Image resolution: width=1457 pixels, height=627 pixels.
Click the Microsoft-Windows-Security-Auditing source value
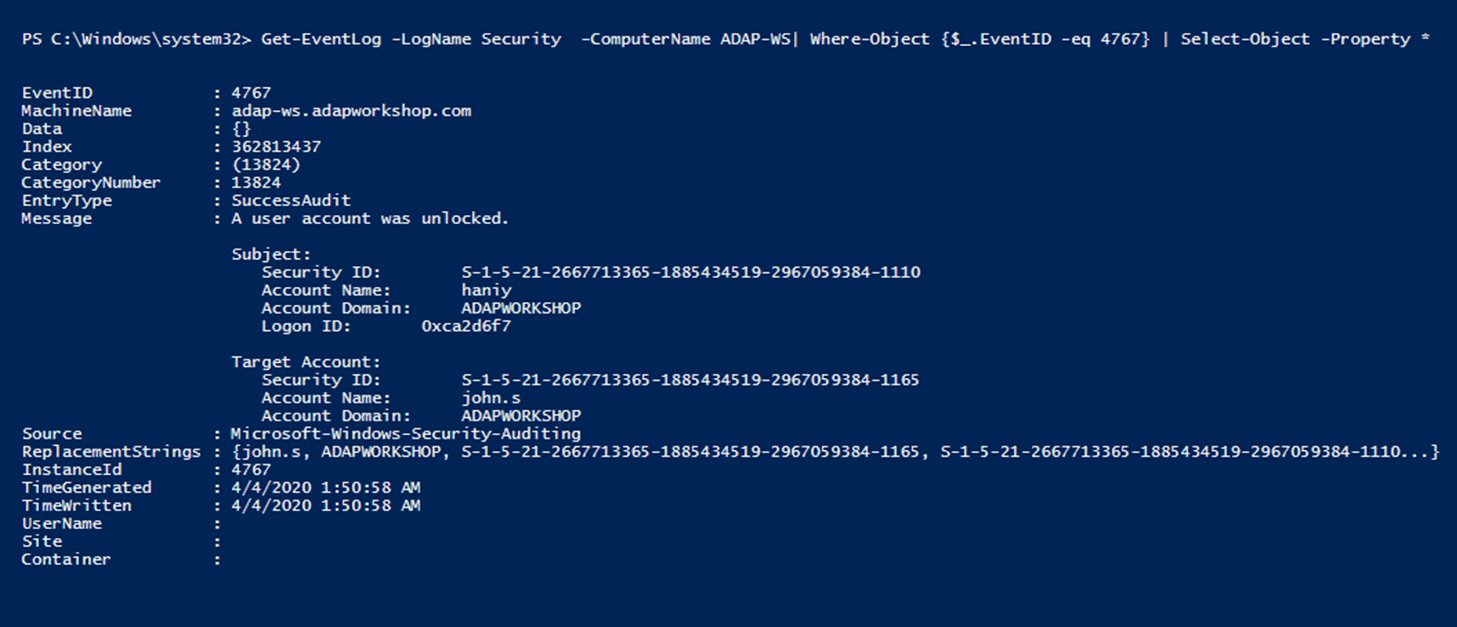[405, 434]
